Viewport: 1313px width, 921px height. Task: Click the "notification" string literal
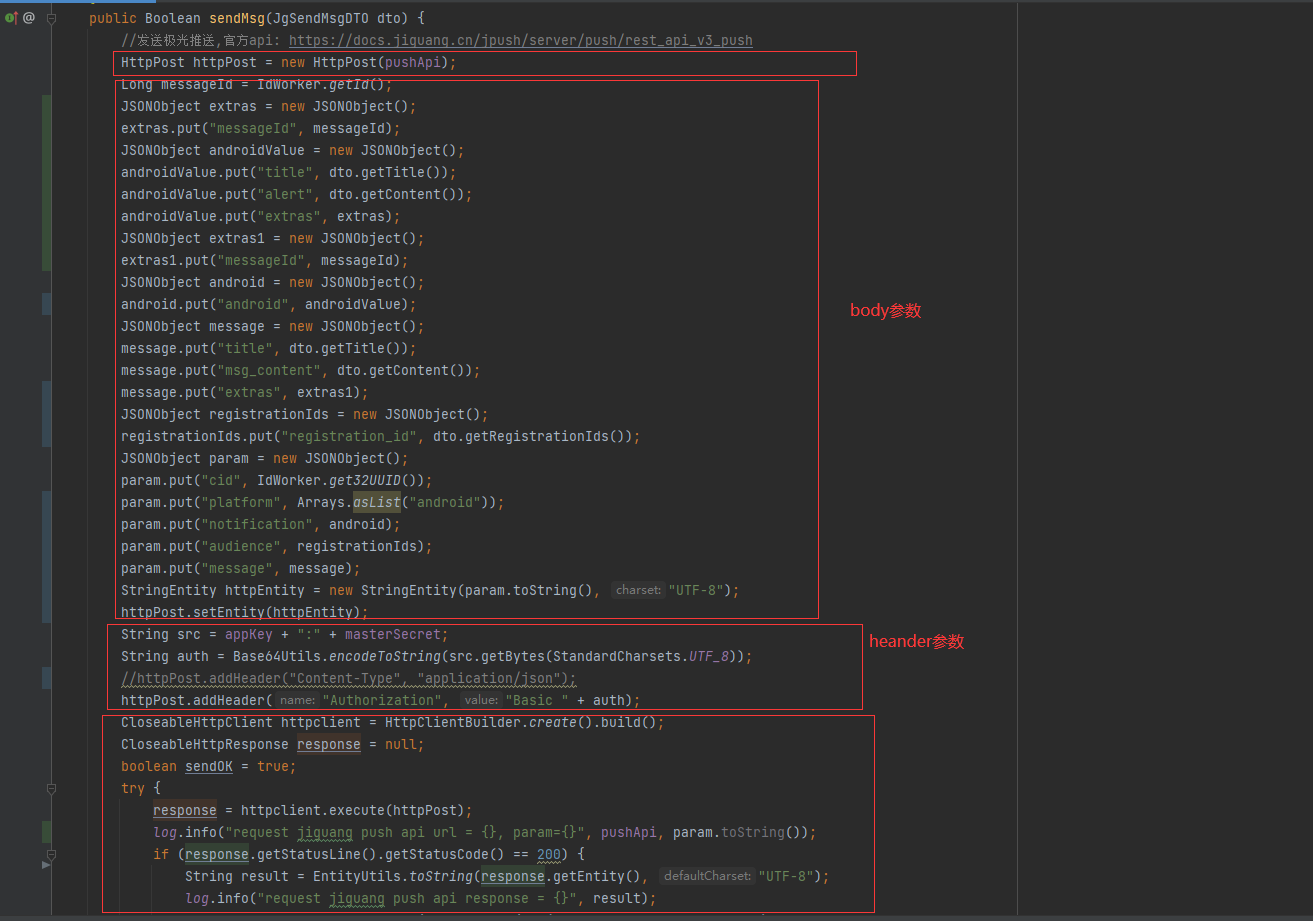coord(257,524)
